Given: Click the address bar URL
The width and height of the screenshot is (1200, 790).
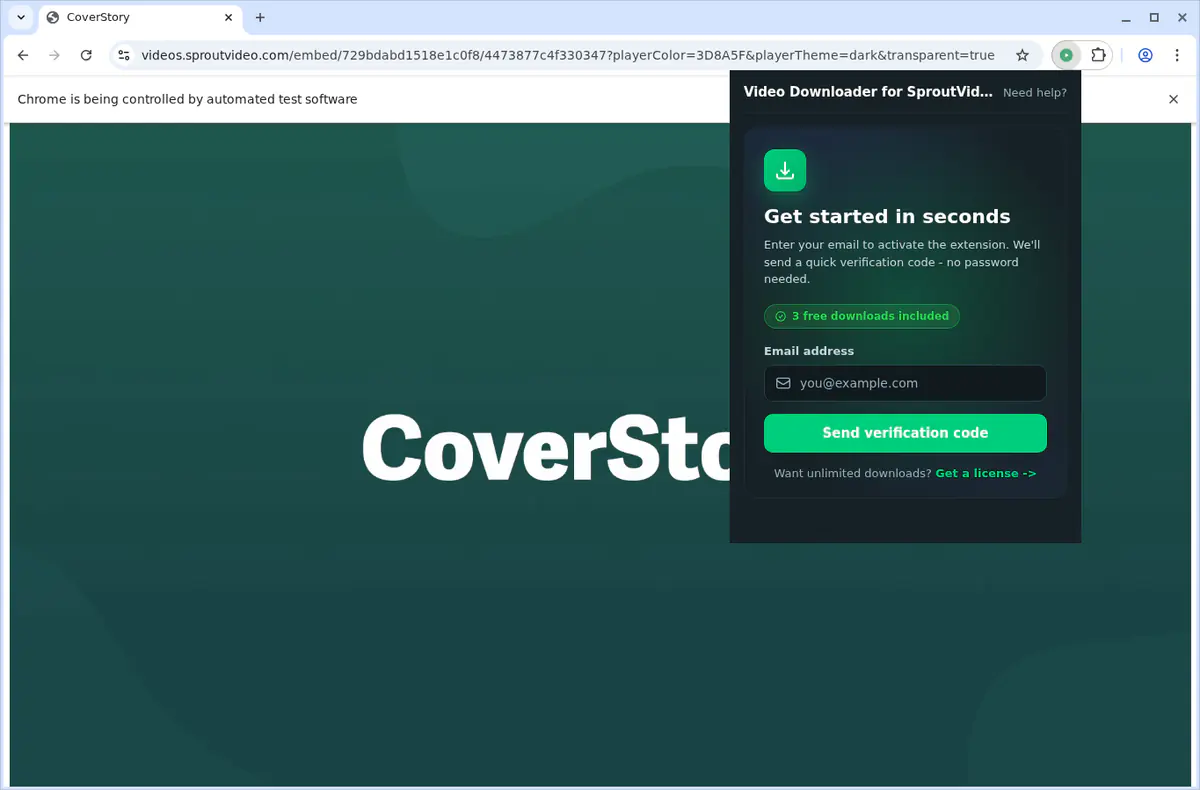Looking at the screenshot, I should [x=567, y=55].
